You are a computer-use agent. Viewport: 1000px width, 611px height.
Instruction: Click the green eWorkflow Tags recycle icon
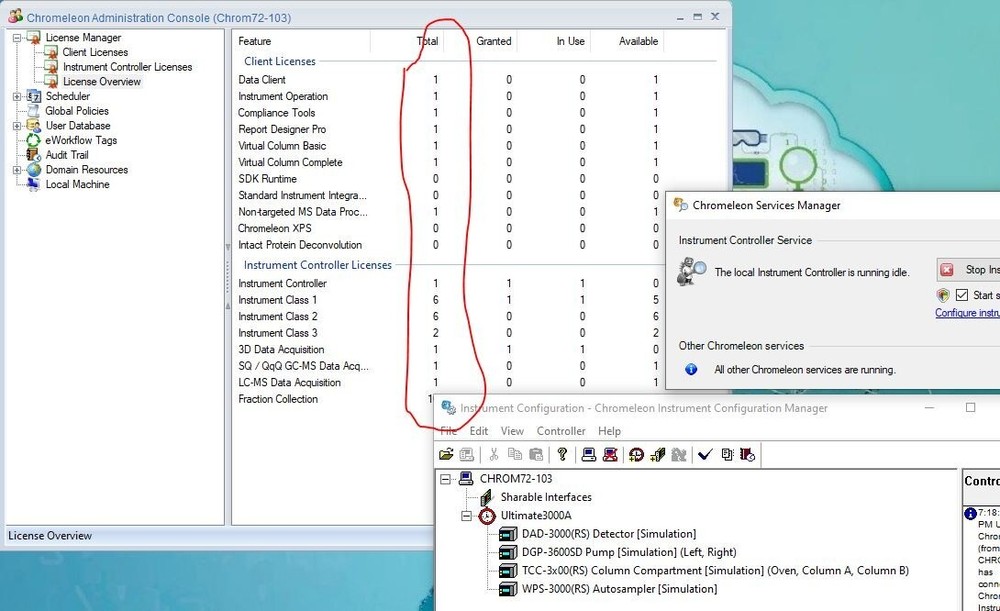34,140
